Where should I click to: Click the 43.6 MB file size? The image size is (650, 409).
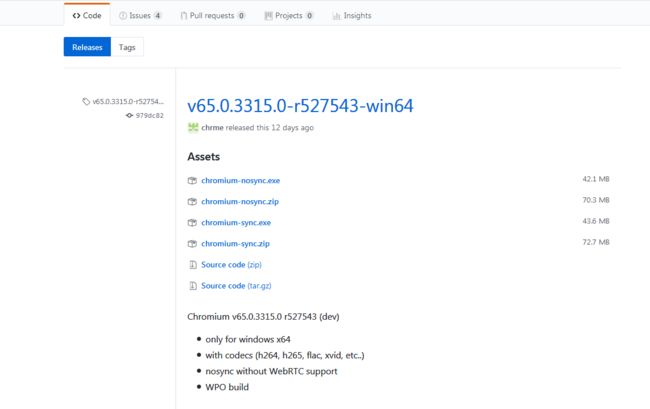(596, 221)
